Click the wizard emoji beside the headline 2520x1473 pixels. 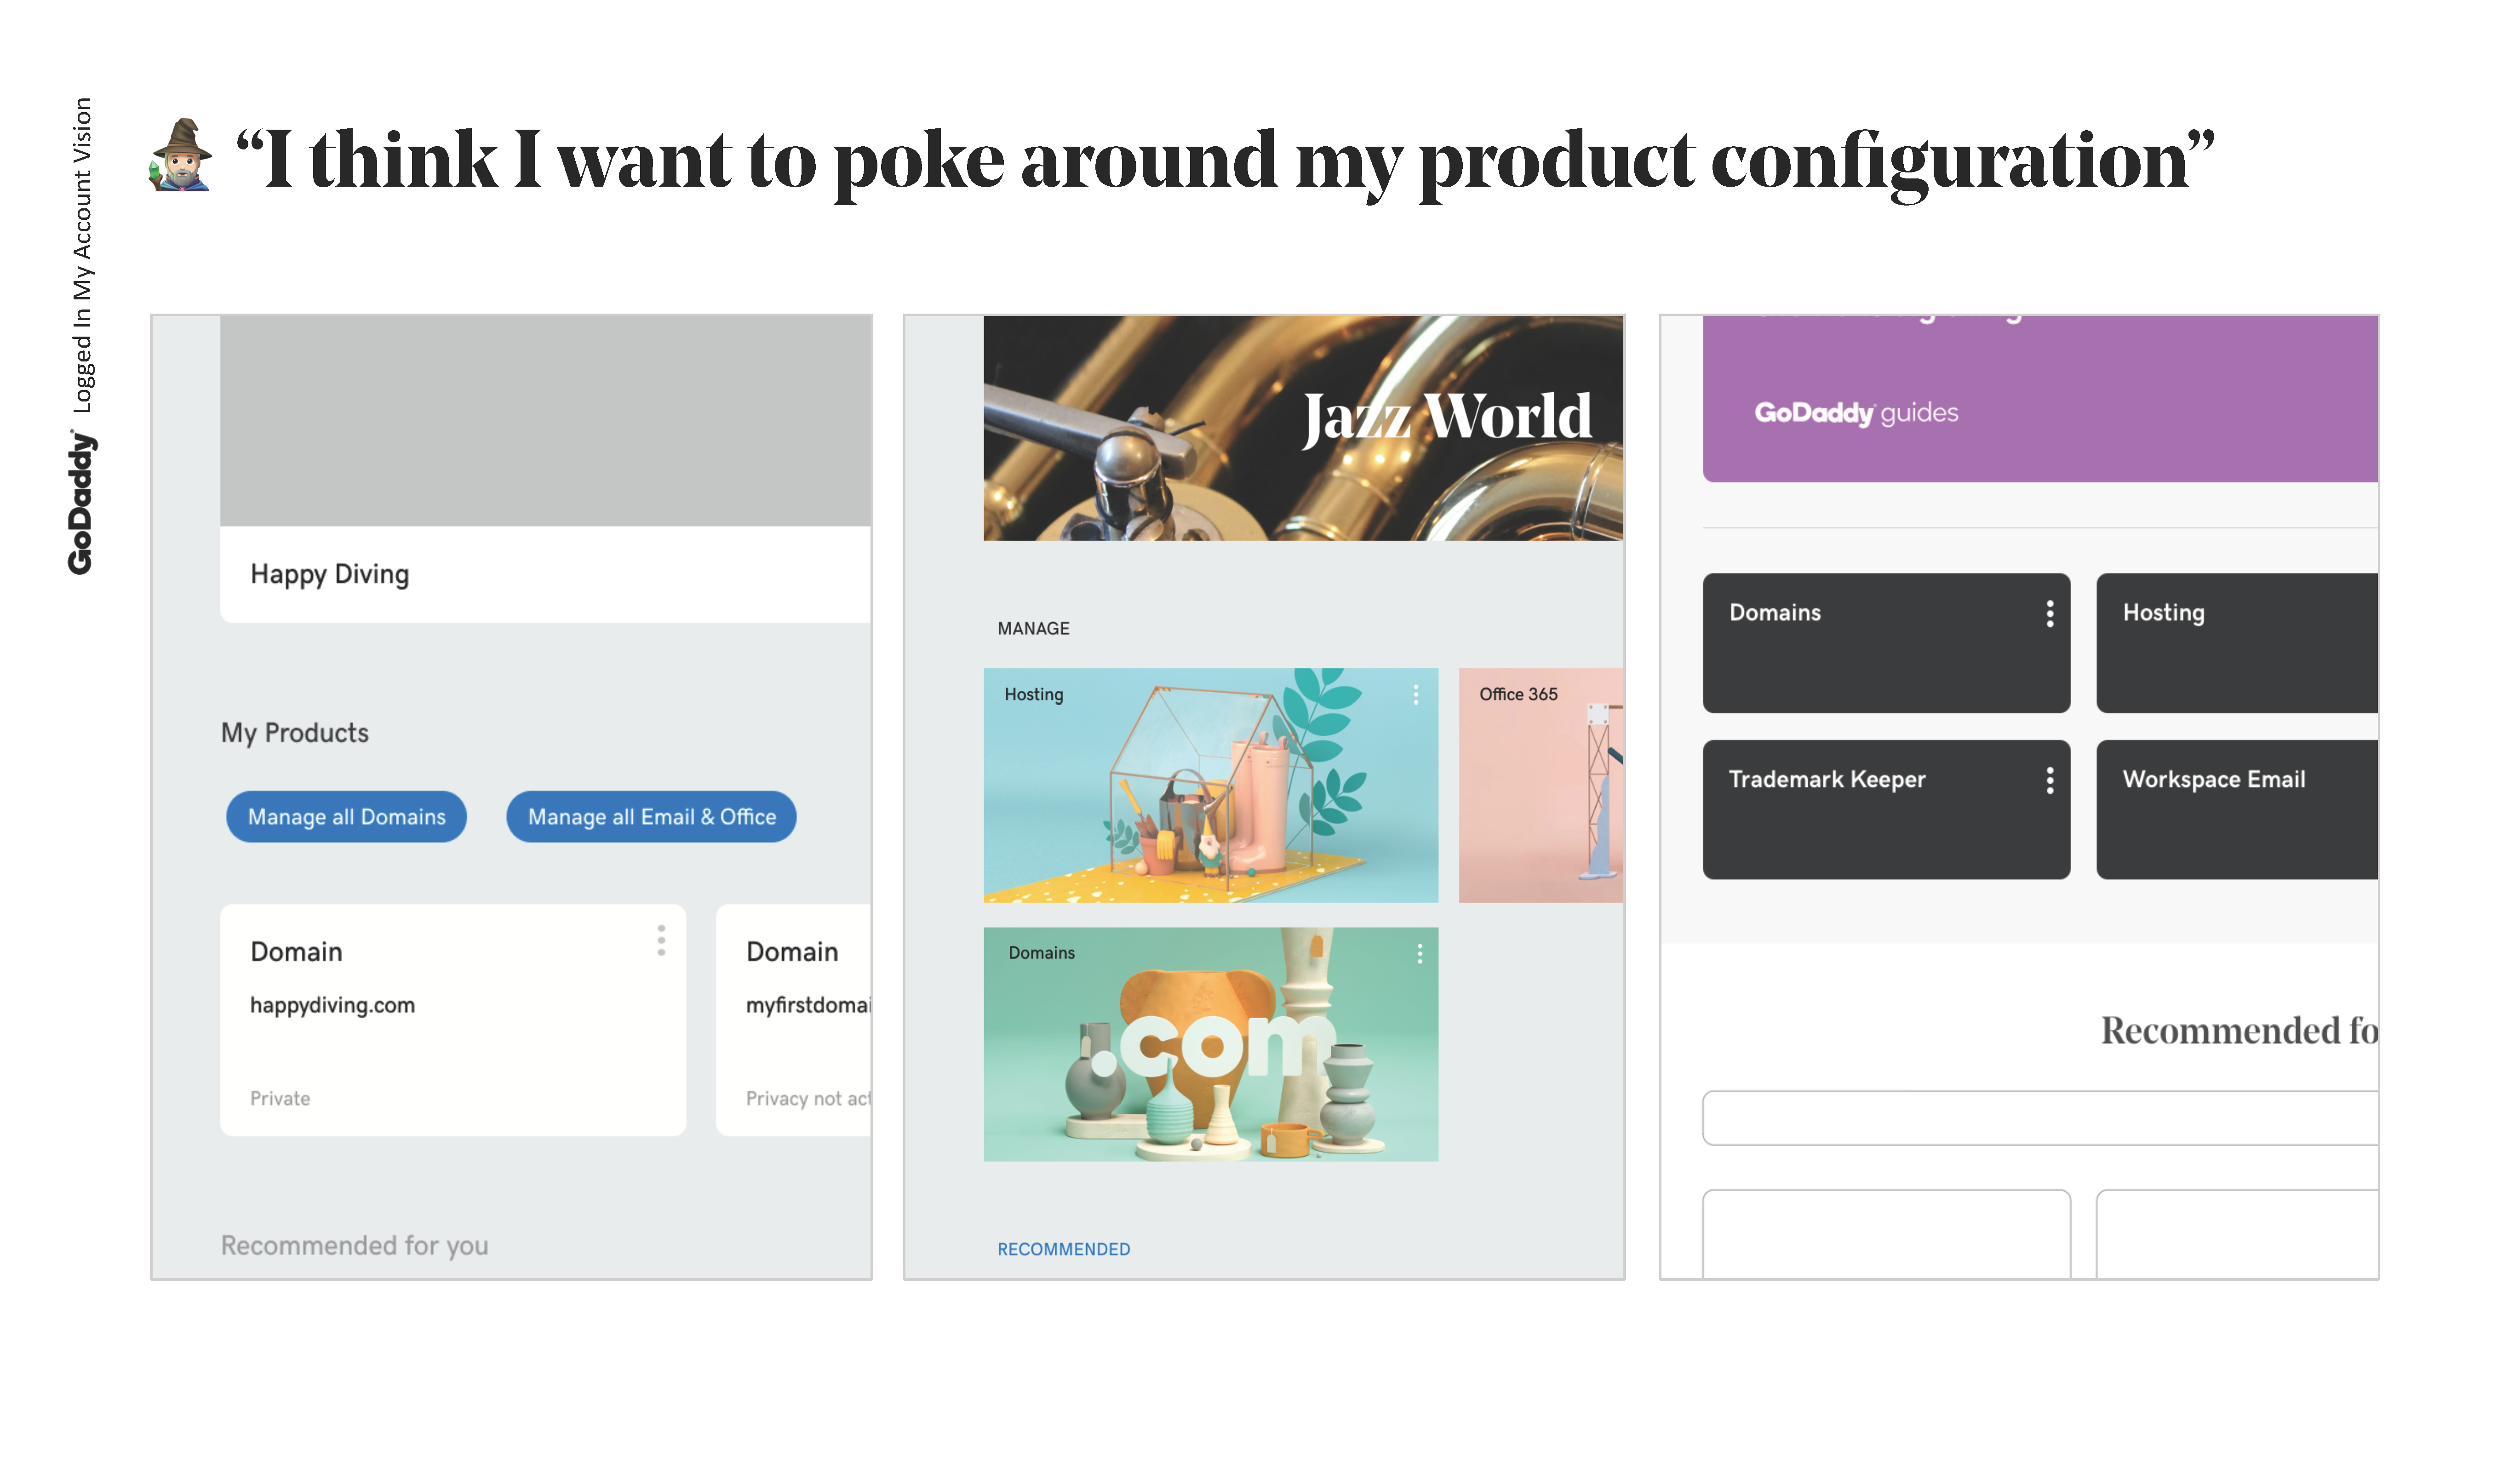pyautogui.click(x=181, y=156)
